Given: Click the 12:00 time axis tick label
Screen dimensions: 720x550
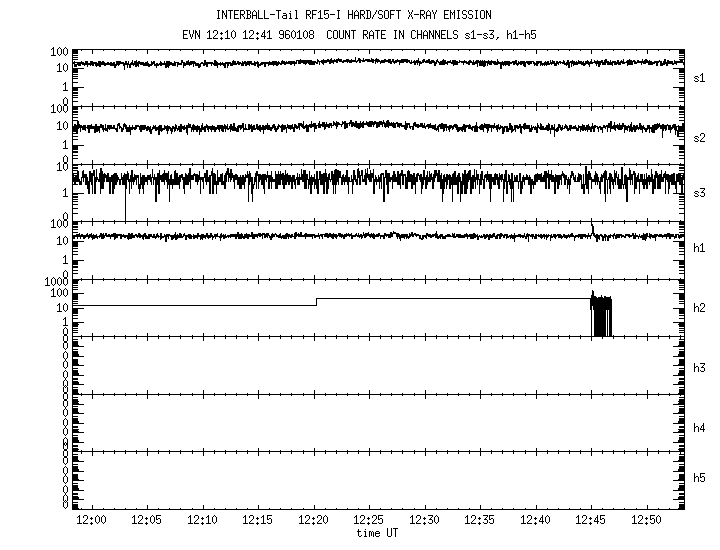Looking at the screenshot, I should pyautogui.click(x=91, y=521).
